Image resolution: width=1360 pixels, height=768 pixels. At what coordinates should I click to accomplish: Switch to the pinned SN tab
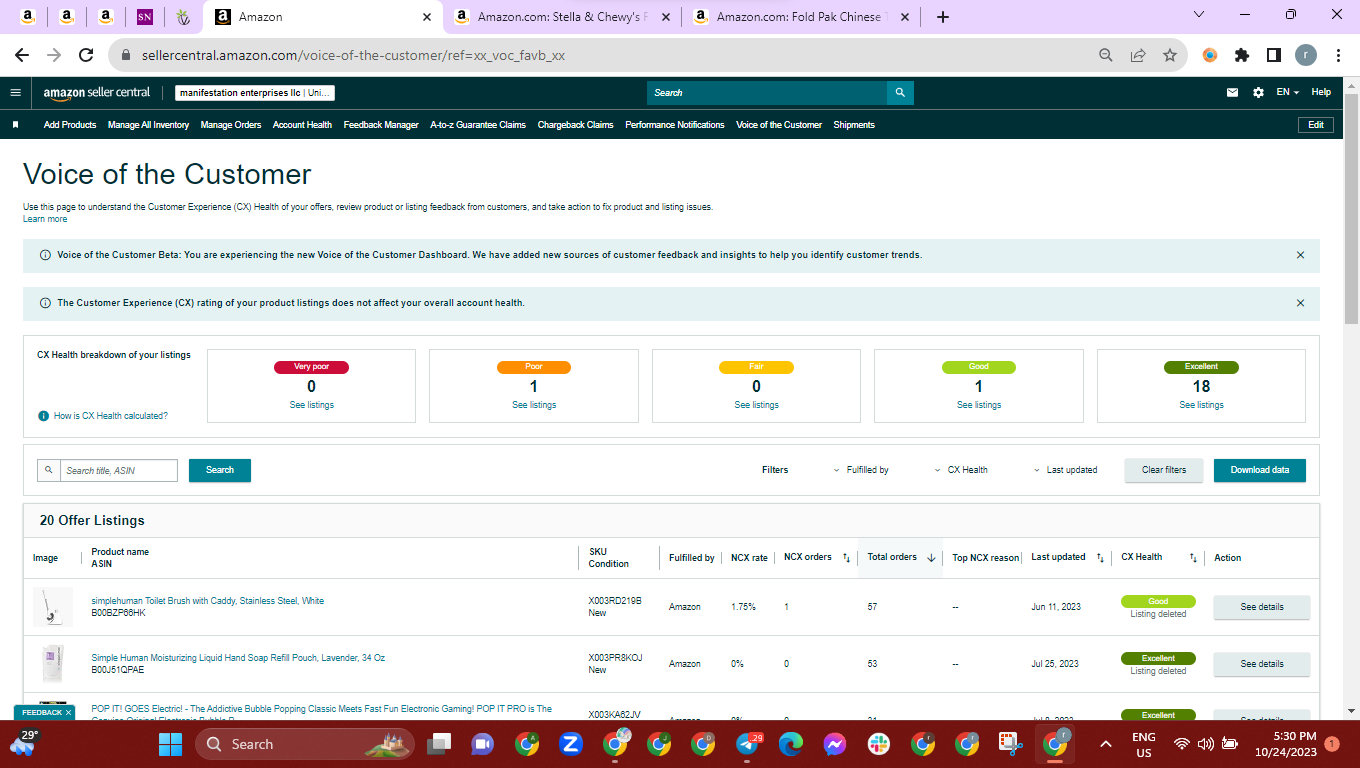pos(144,17)
